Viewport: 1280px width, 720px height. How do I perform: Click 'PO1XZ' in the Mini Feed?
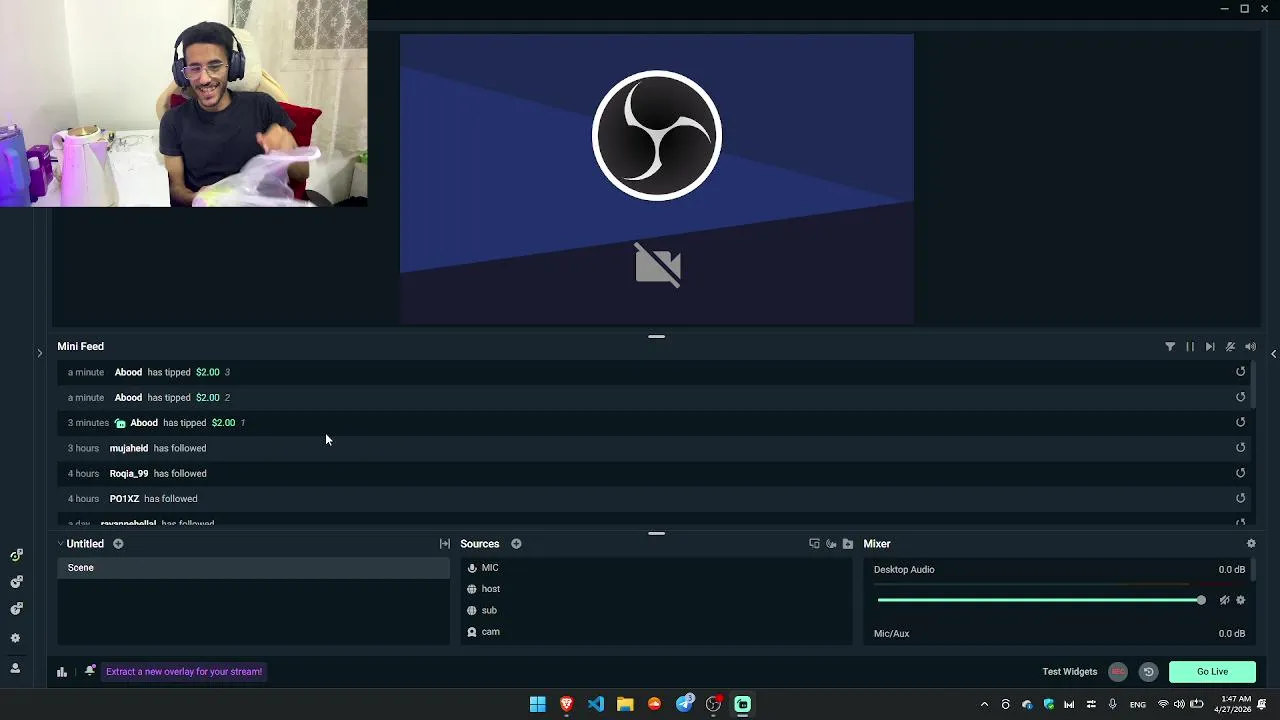(124, 498)
